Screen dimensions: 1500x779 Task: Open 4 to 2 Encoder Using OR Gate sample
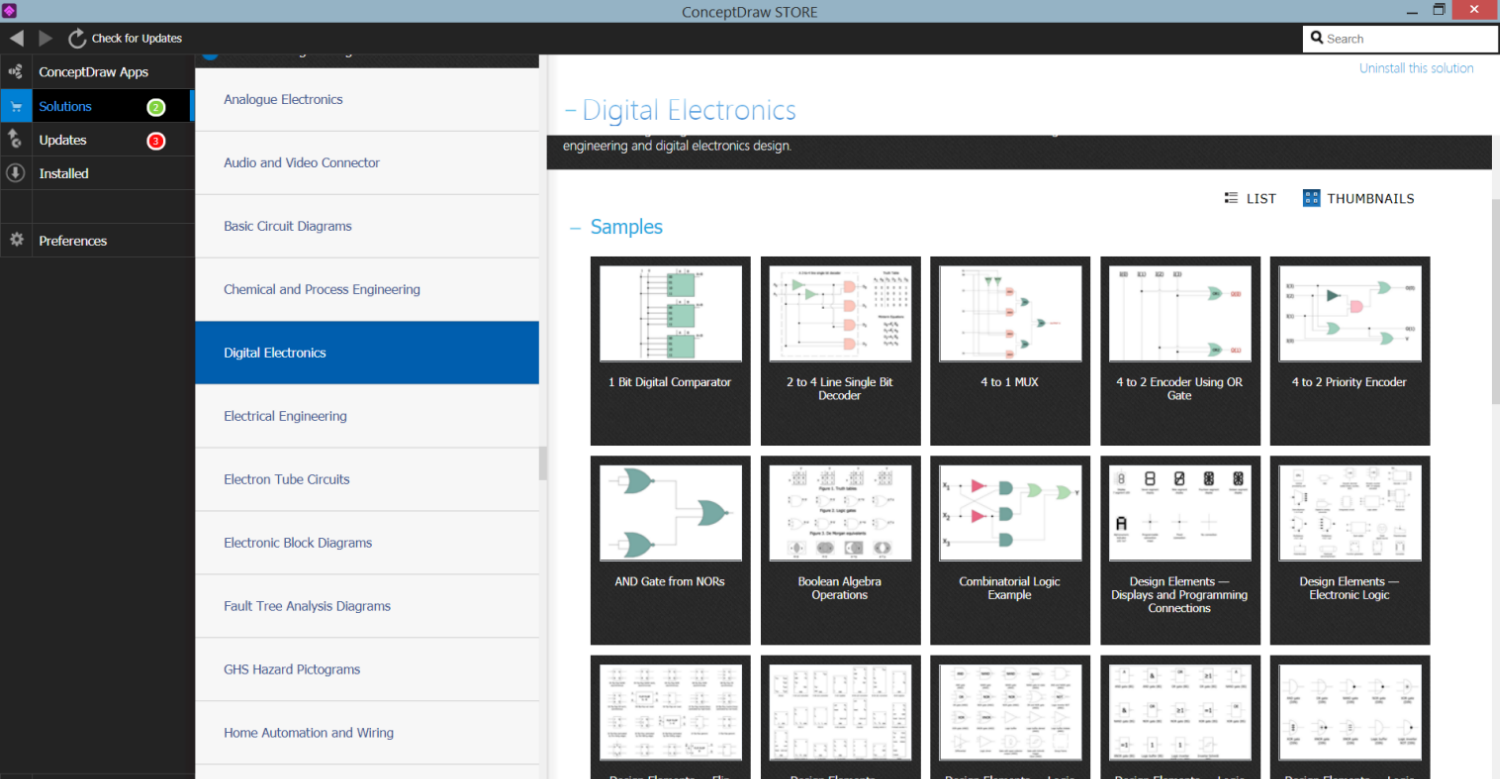(x=1180, y=351)
